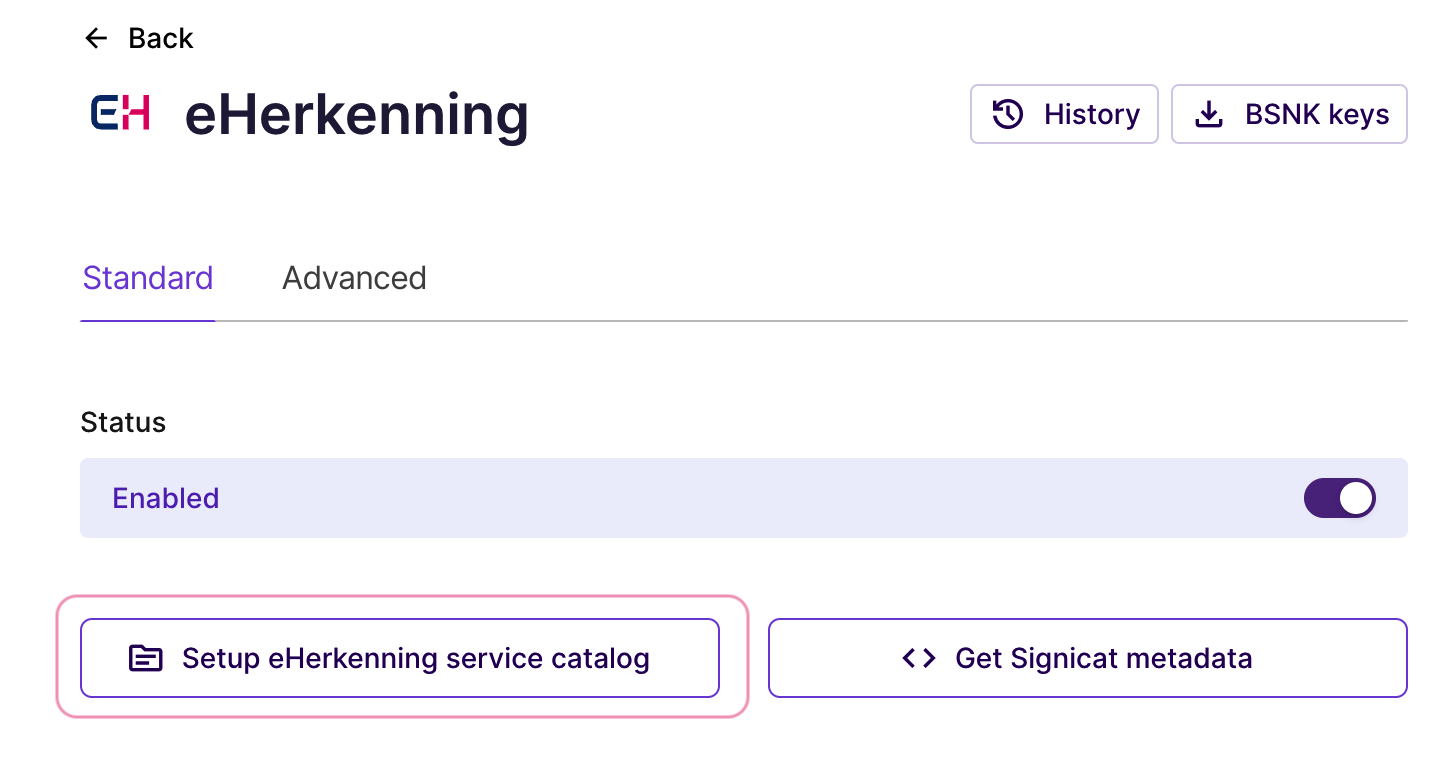The width and height of the screenshot is (1438, 776).
Task: Click the Enabled text label
Action: pos(165,498)
